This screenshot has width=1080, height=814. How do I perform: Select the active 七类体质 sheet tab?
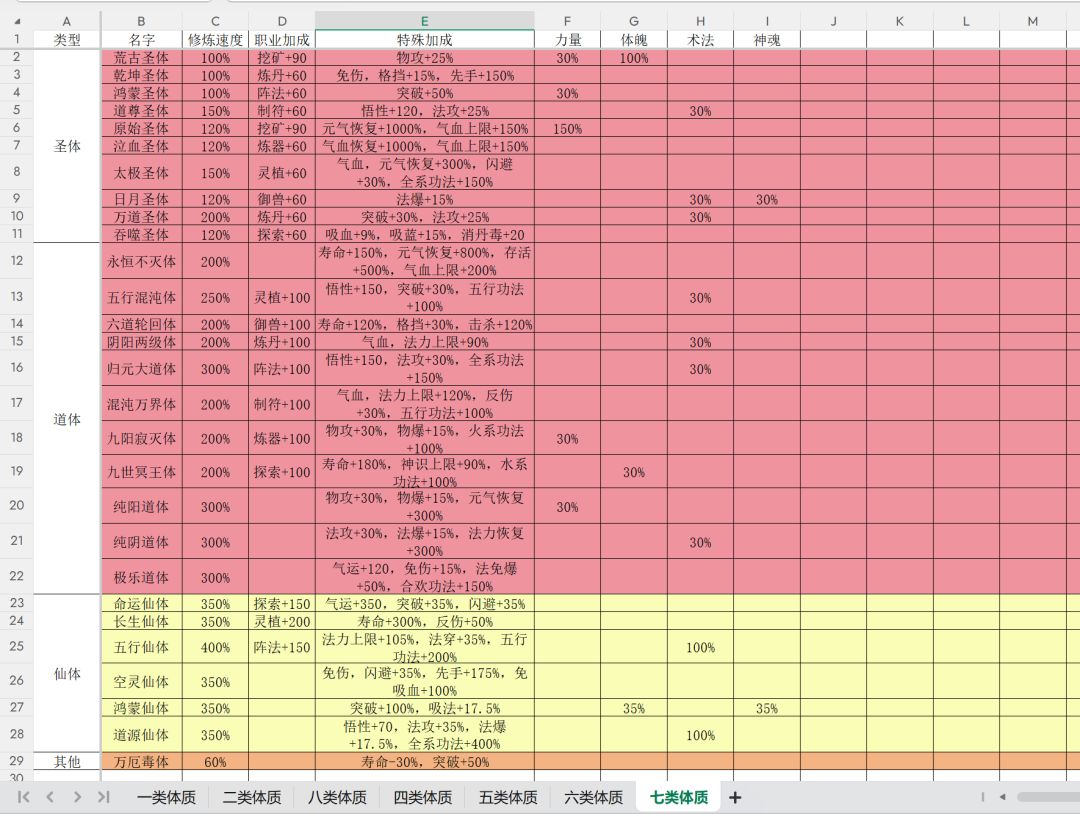pos(679,797)
